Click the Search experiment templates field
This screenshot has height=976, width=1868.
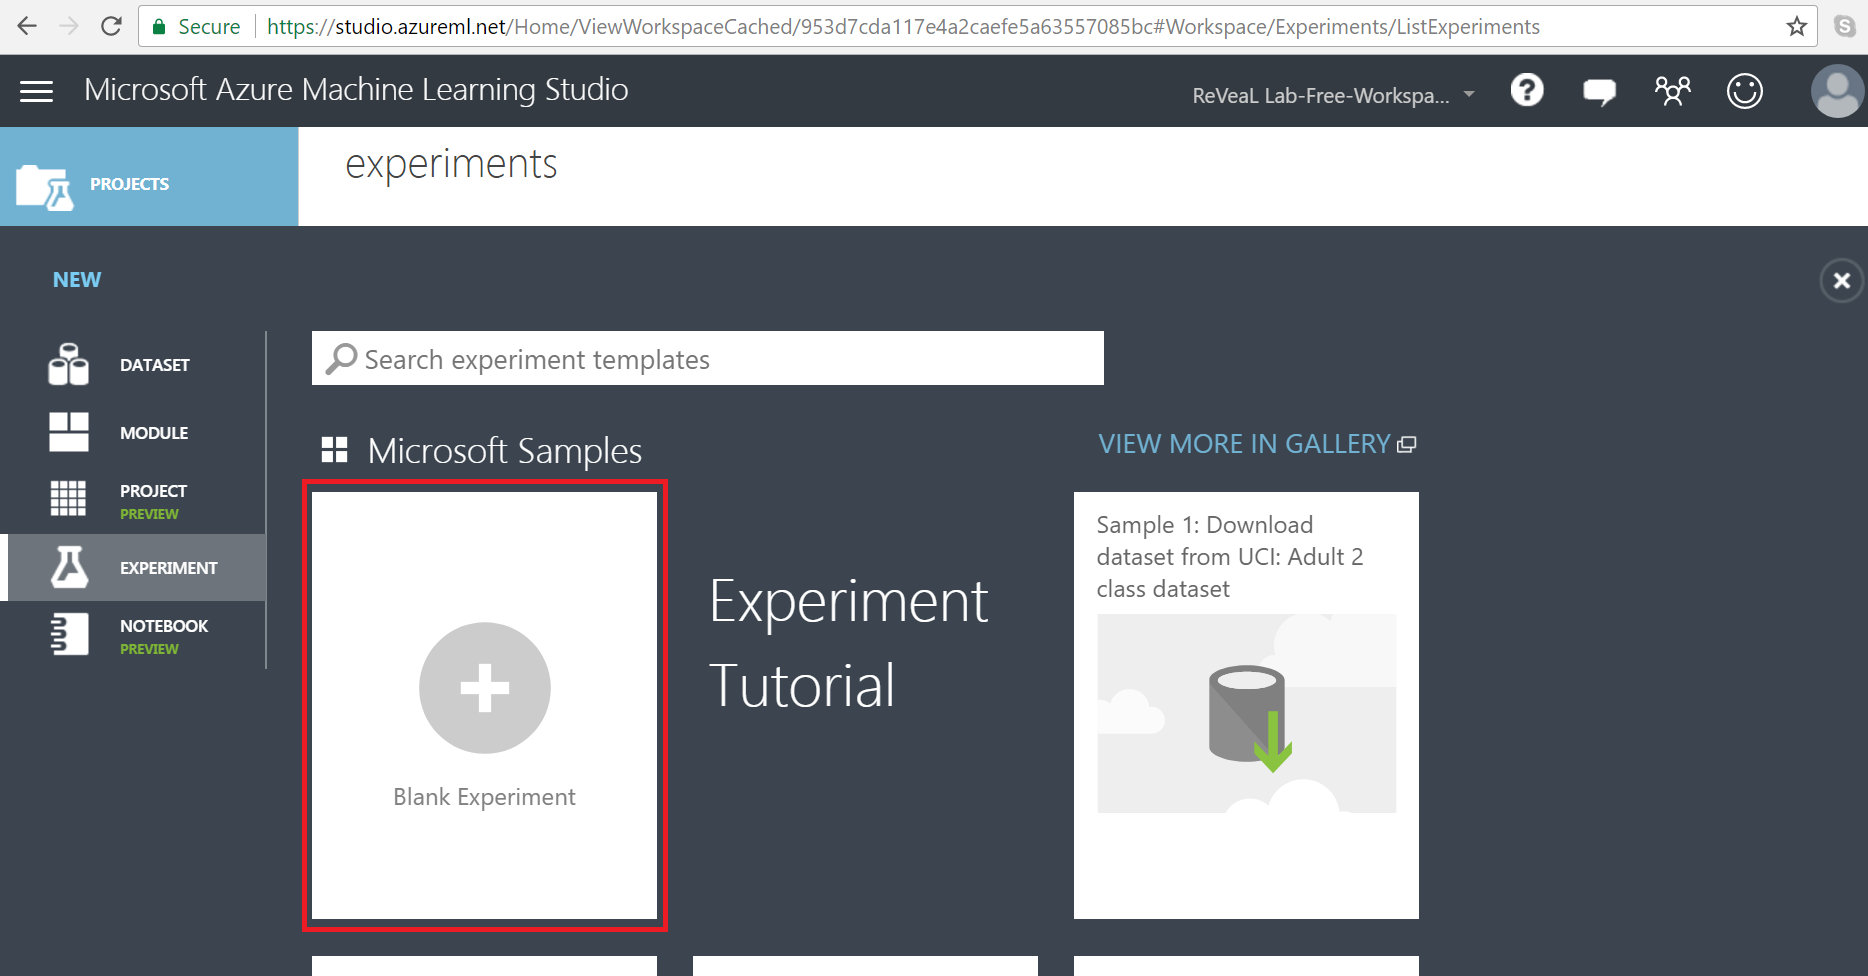pos(708,358)
